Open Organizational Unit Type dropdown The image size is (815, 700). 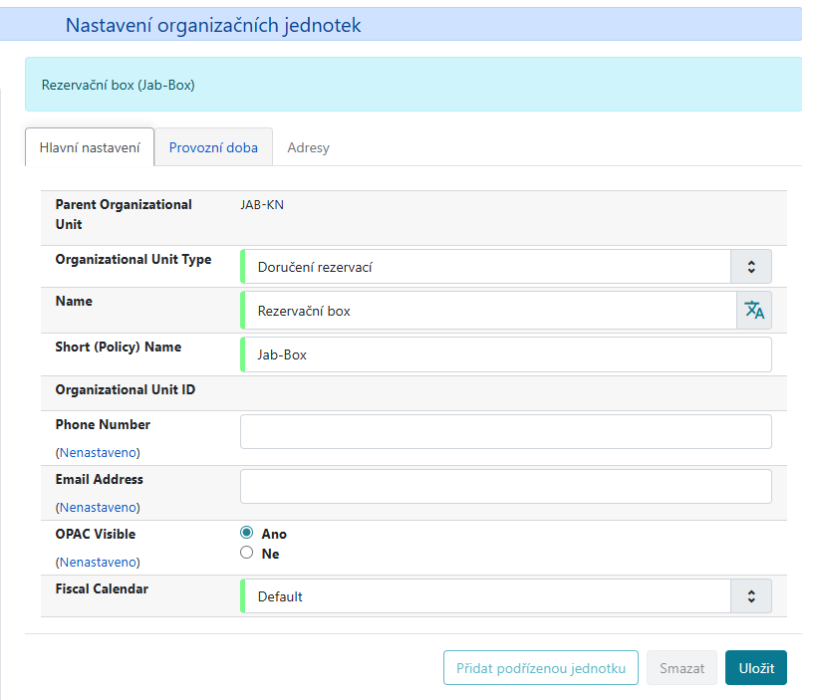(488, 267)
